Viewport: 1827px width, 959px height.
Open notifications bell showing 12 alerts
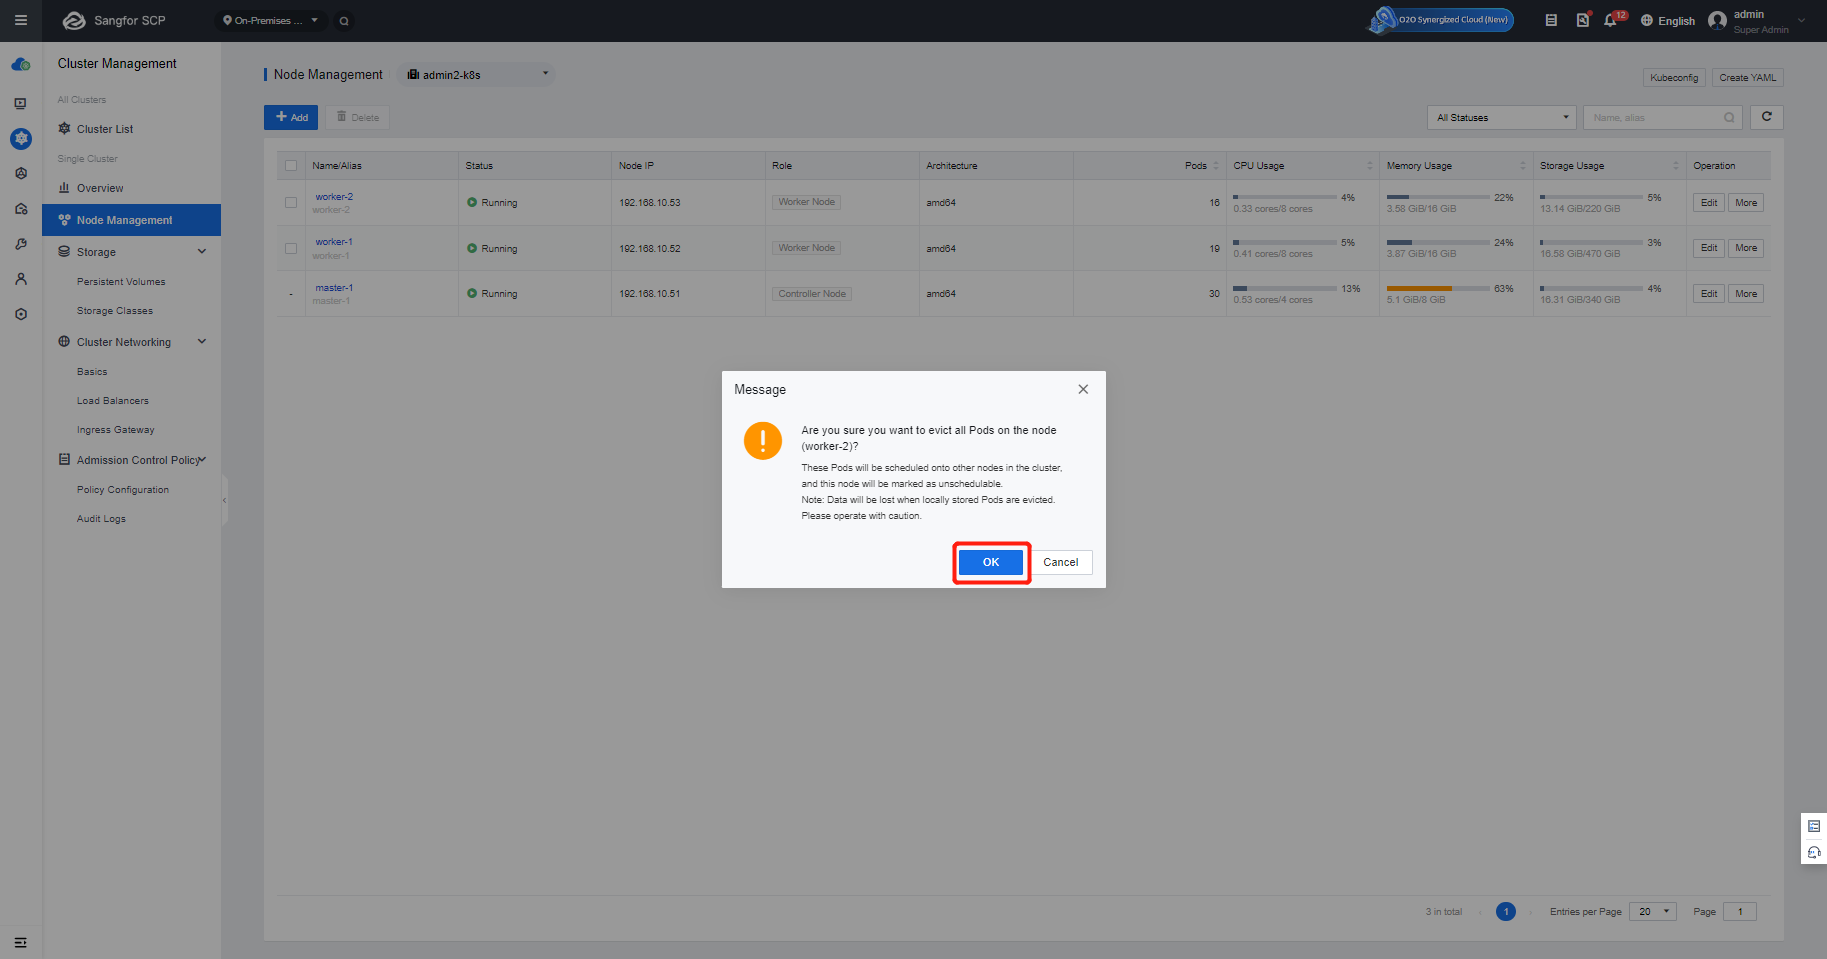tap(1611, 20)
